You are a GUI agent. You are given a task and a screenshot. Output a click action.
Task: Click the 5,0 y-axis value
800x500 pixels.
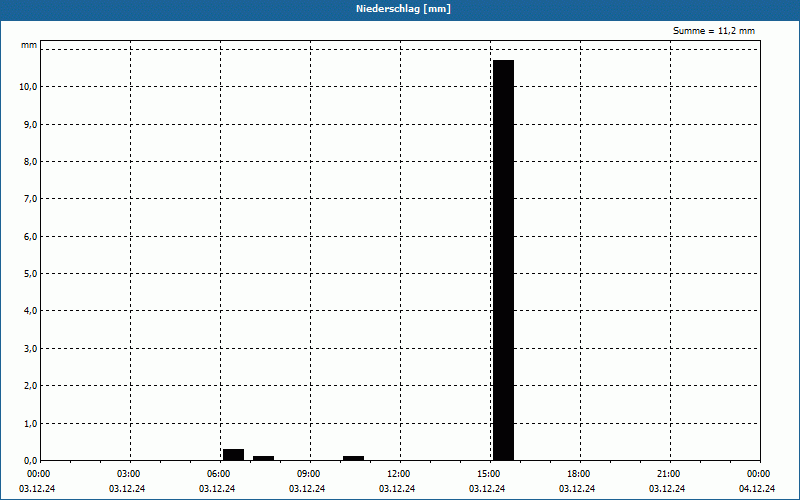31,274
